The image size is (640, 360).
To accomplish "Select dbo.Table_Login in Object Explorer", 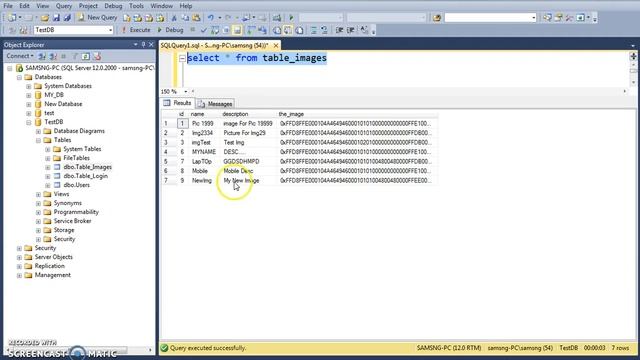I will [86, 176].
